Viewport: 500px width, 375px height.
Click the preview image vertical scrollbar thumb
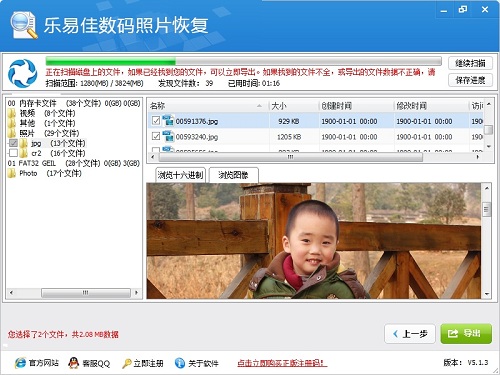click(x=486, y=210)
